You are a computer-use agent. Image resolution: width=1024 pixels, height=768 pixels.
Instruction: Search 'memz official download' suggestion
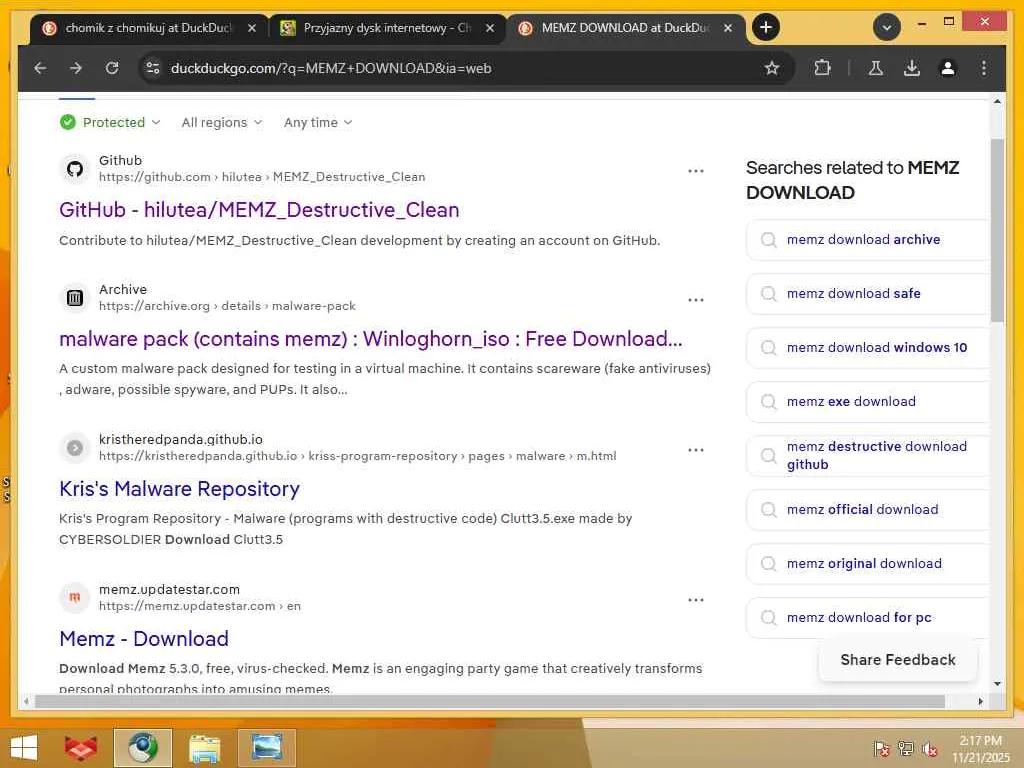(x=867, y=509)
